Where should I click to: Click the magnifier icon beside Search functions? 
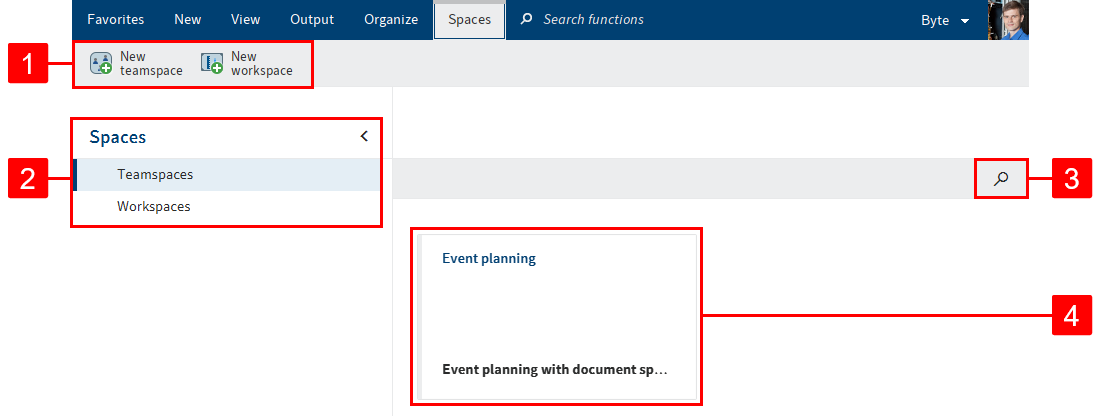coord(527,20)
